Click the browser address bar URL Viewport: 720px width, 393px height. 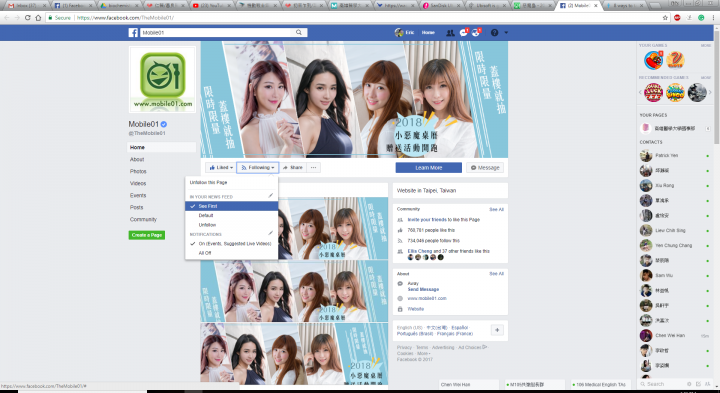125,18
